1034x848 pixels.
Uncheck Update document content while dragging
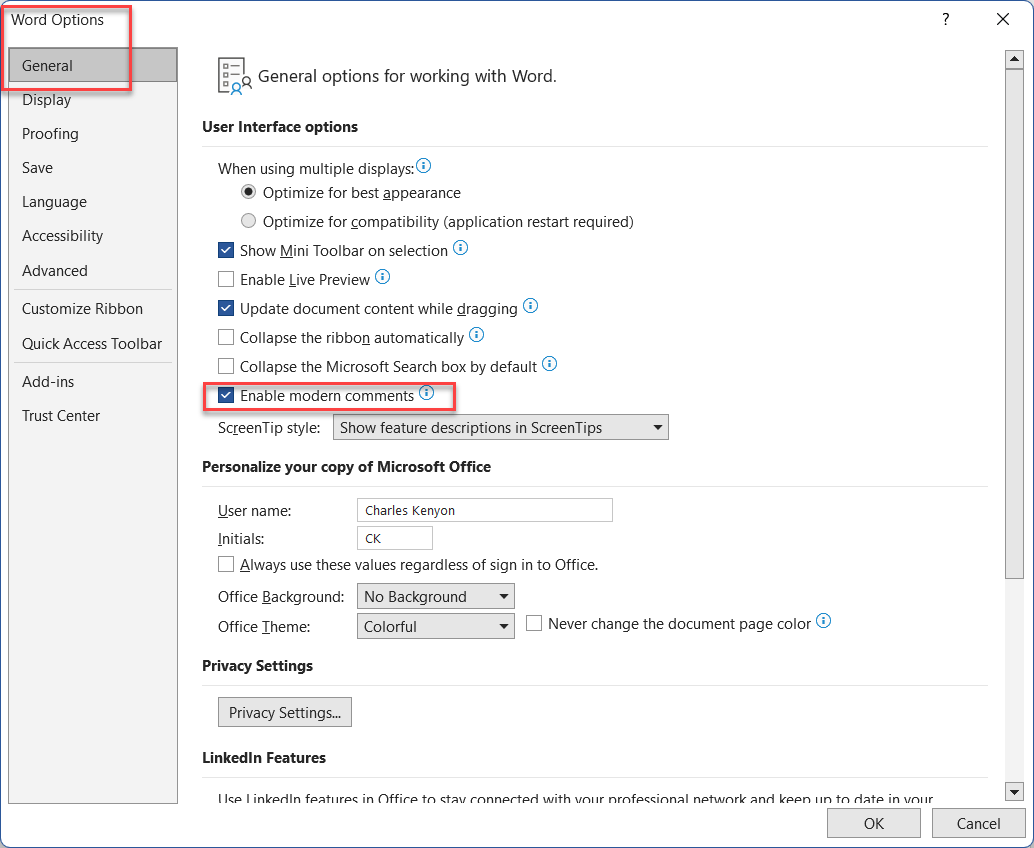click(x=226, y=308)
